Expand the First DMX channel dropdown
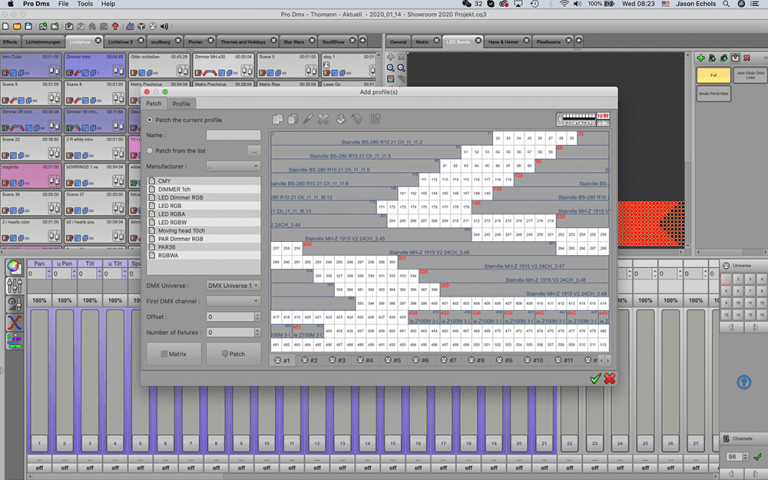 point(233,300)
